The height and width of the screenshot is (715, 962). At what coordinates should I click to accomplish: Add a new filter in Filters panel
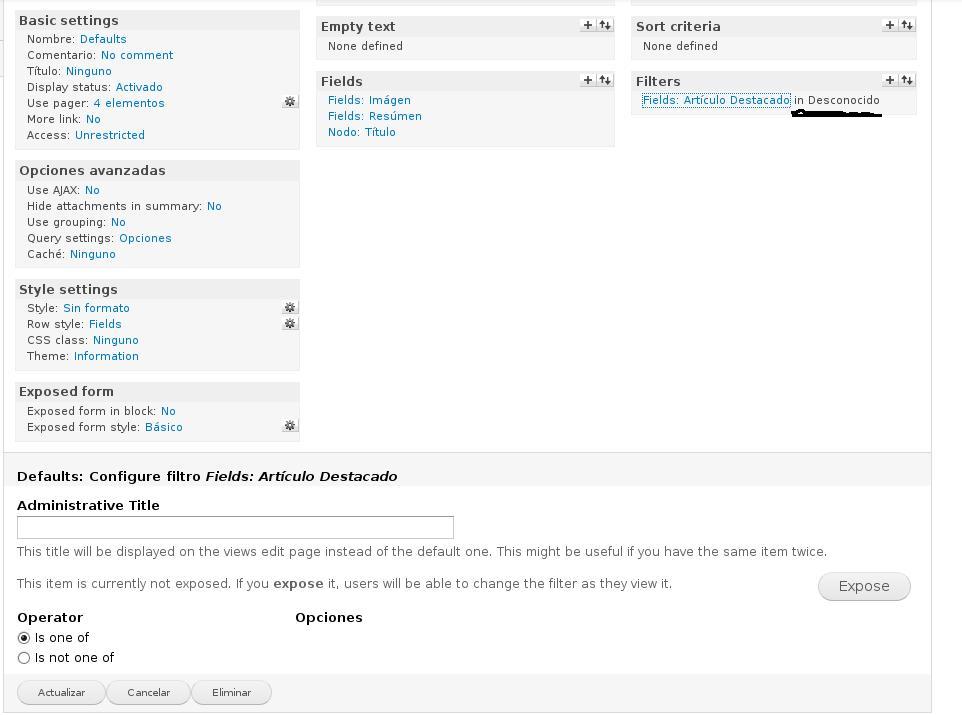coord(889,80)
